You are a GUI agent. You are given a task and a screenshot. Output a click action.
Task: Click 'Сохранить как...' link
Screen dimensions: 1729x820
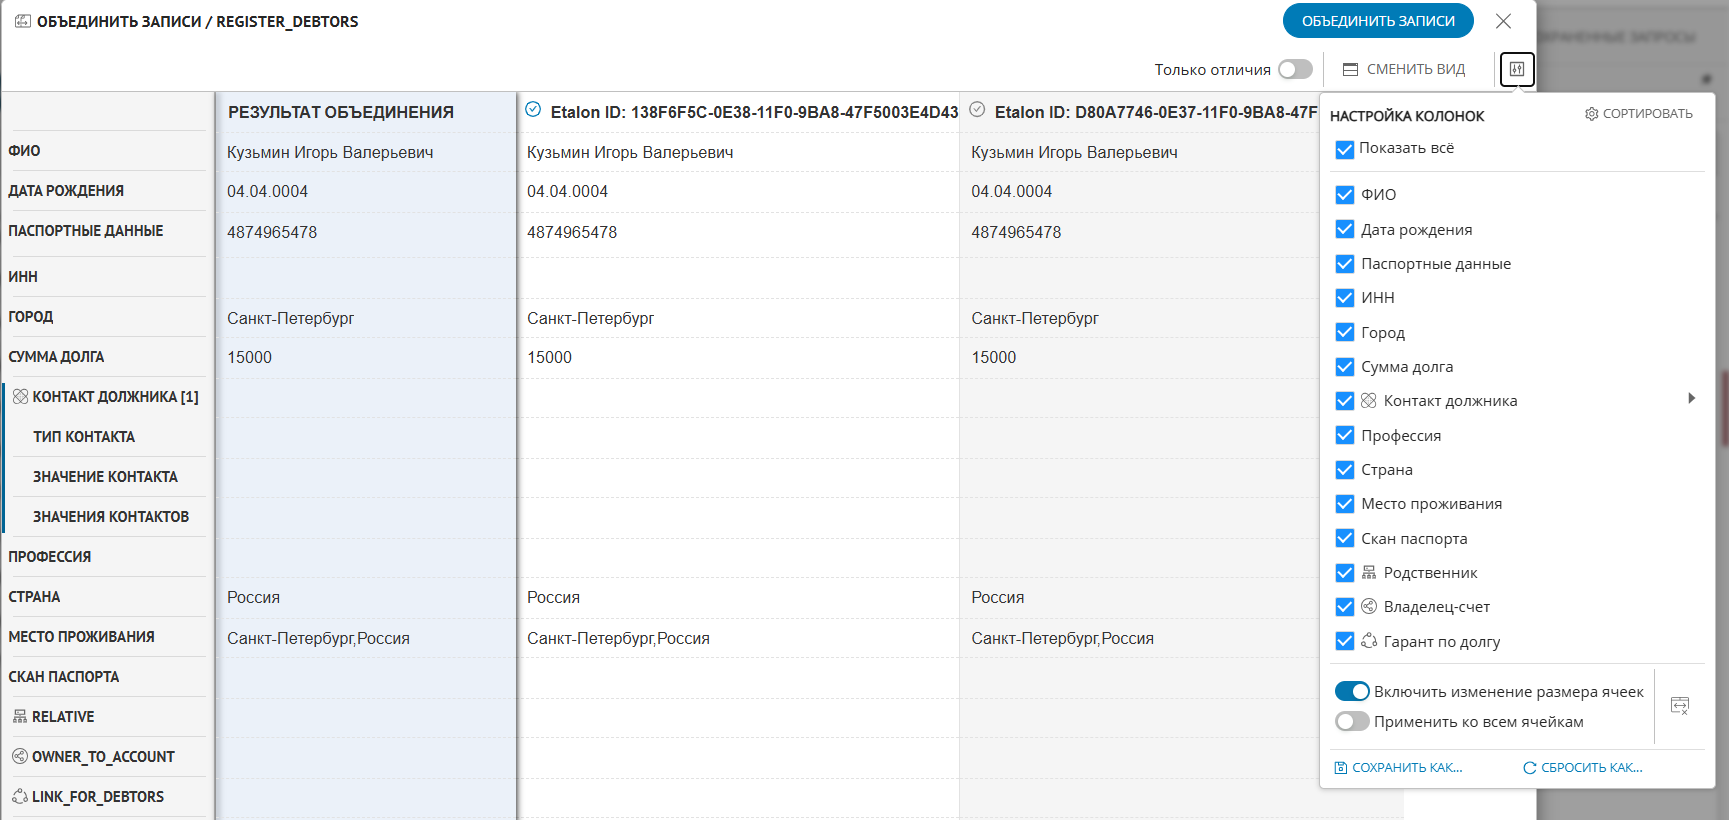tap(1399, 768)
